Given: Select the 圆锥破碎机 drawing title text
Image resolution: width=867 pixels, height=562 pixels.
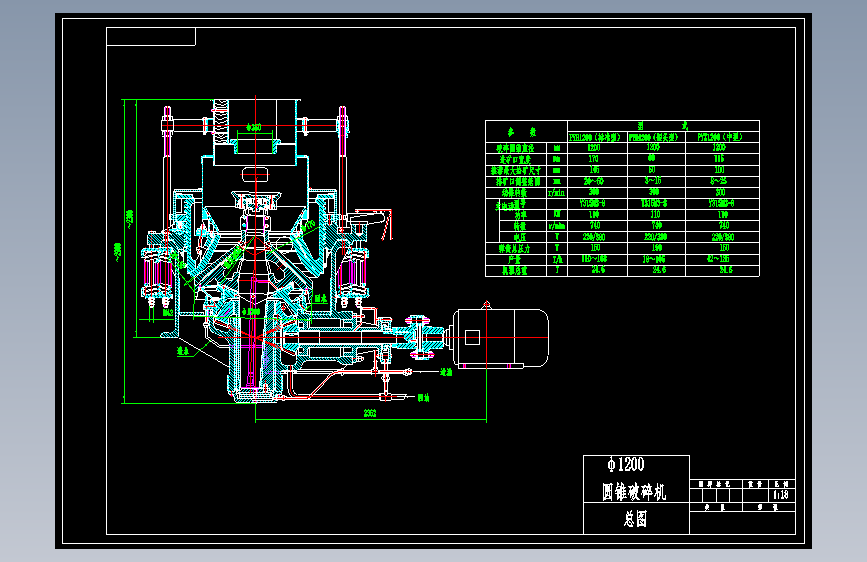Looking at the screenshot, I should pyautogui.click(x=634, y=491).
